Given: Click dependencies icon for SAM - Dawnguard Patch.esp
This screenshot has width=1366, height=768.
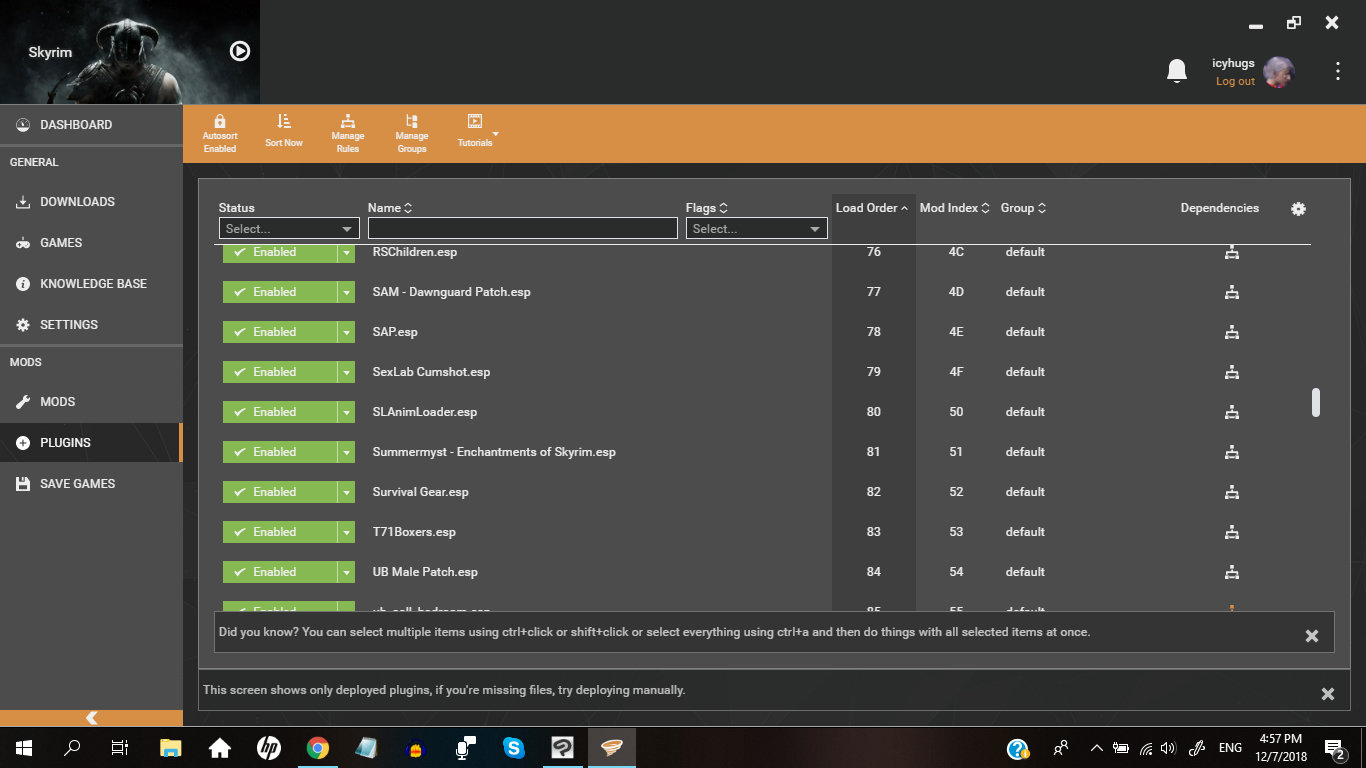Looking at the screenshot, I should tap(1232, 292).
